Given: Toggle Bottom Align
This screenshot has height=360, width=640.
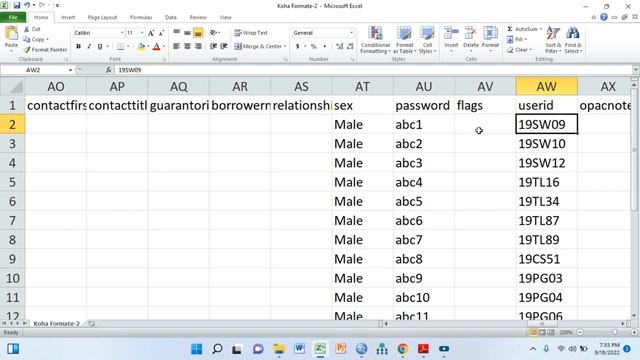Looking at the screenshot, I should coord(198,33).
